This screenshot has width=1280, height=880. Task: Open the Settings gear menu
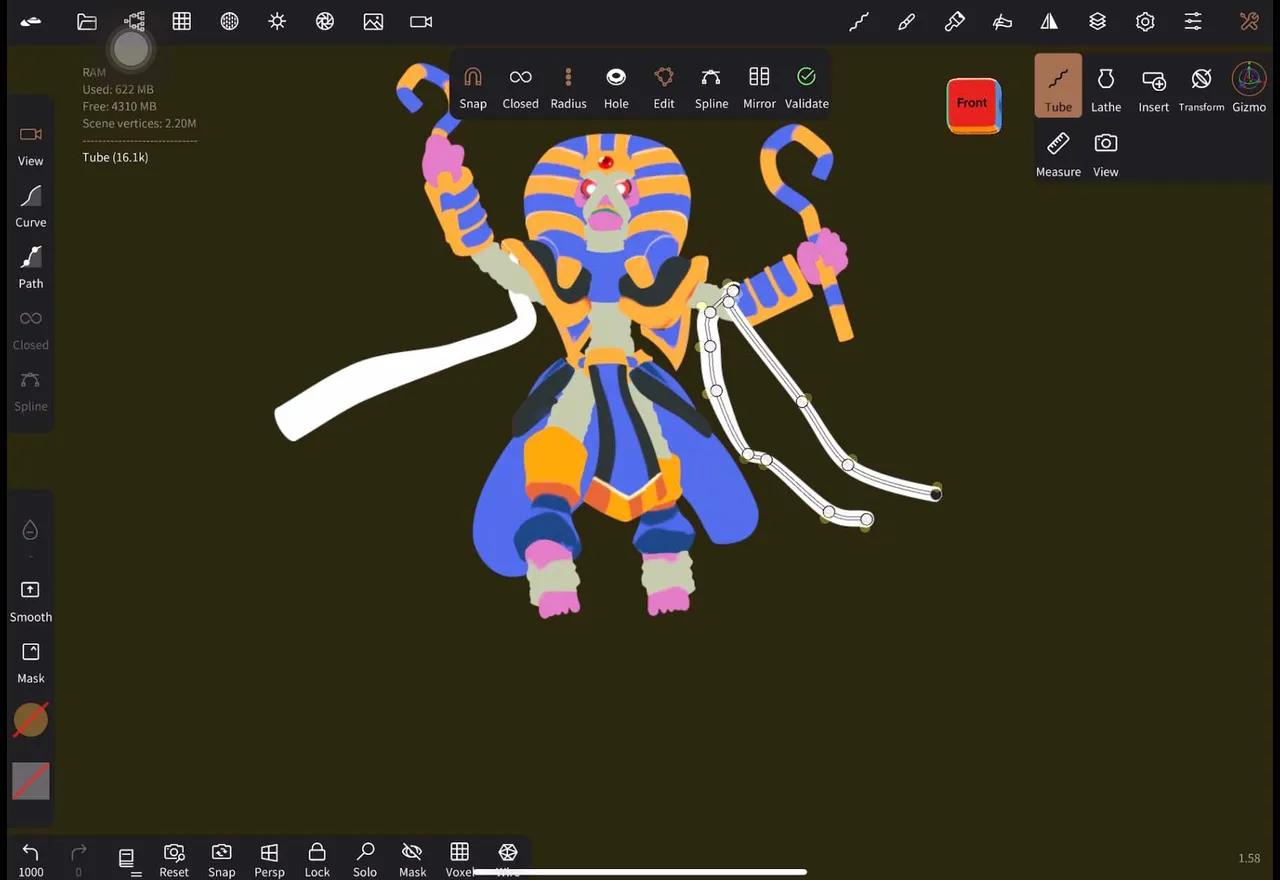(x=1145, y=22)
